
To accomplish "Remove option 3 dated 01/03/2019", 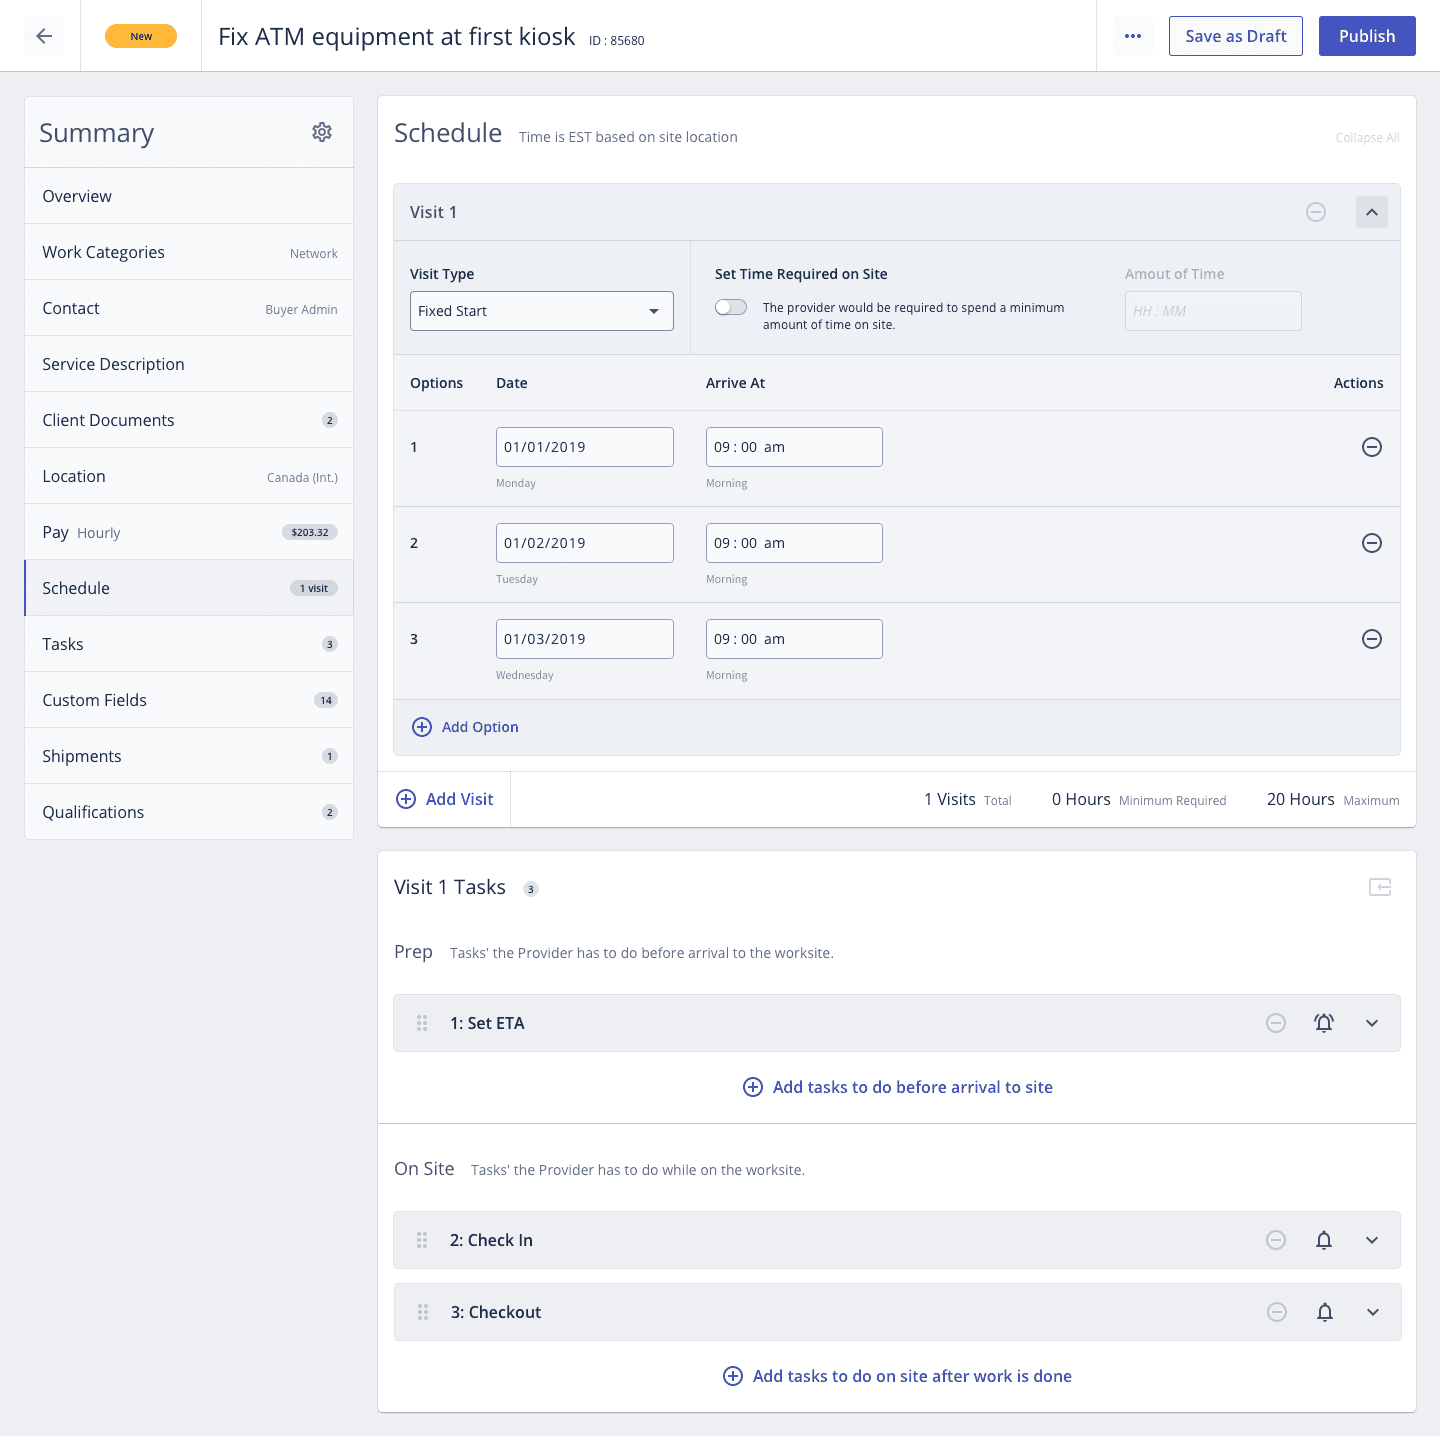I will pos(1372,639).
